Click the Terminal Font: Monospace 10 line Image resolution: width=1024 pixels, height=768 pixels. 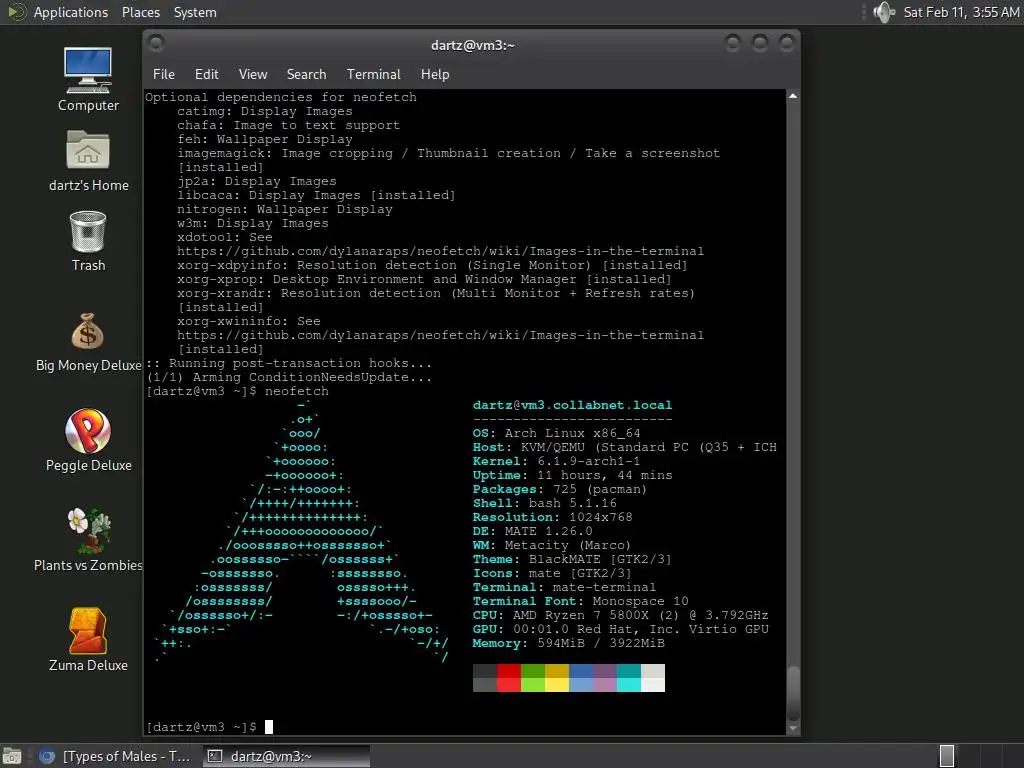(581, 601)
